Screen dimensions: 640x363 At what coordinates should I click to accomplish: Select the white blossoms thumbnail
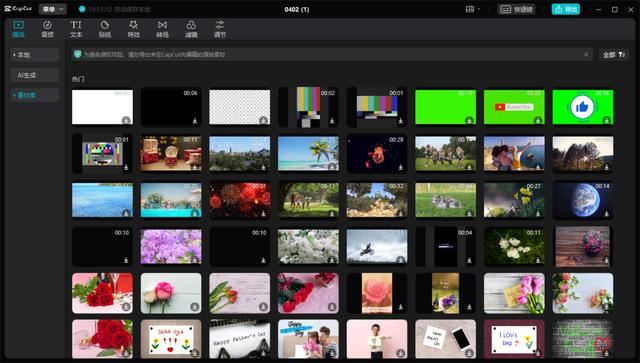[308, 247]
